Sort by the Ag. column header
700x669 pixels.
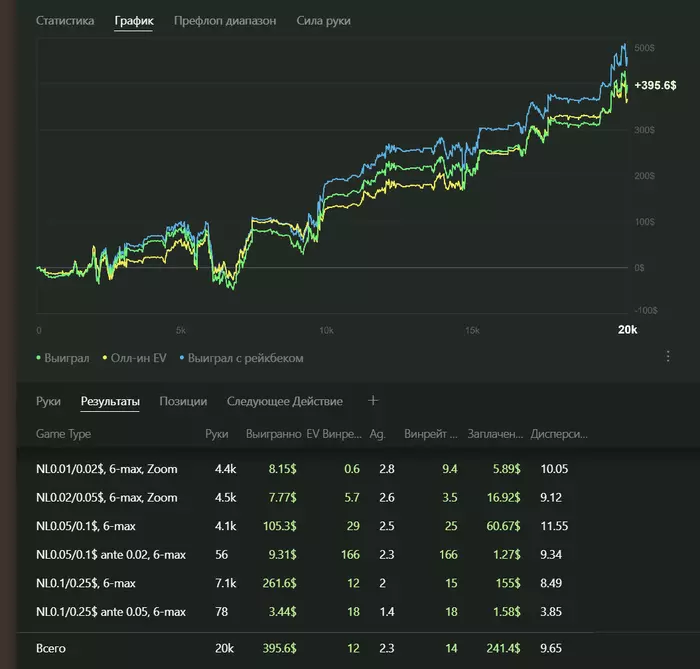coord(377,434)
